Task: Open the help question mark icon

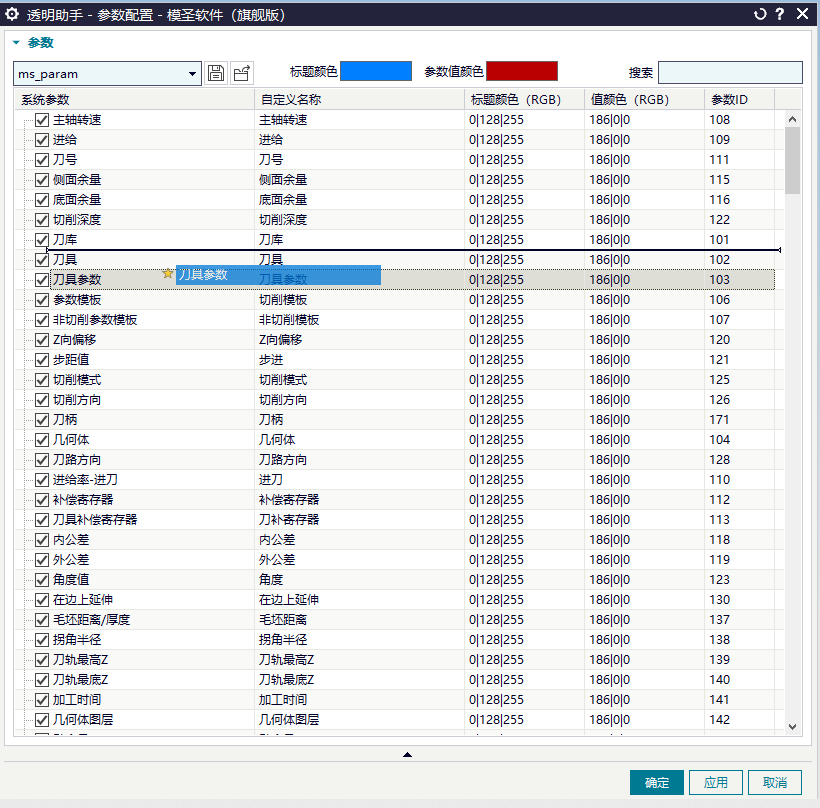Action: pos(780,14)
